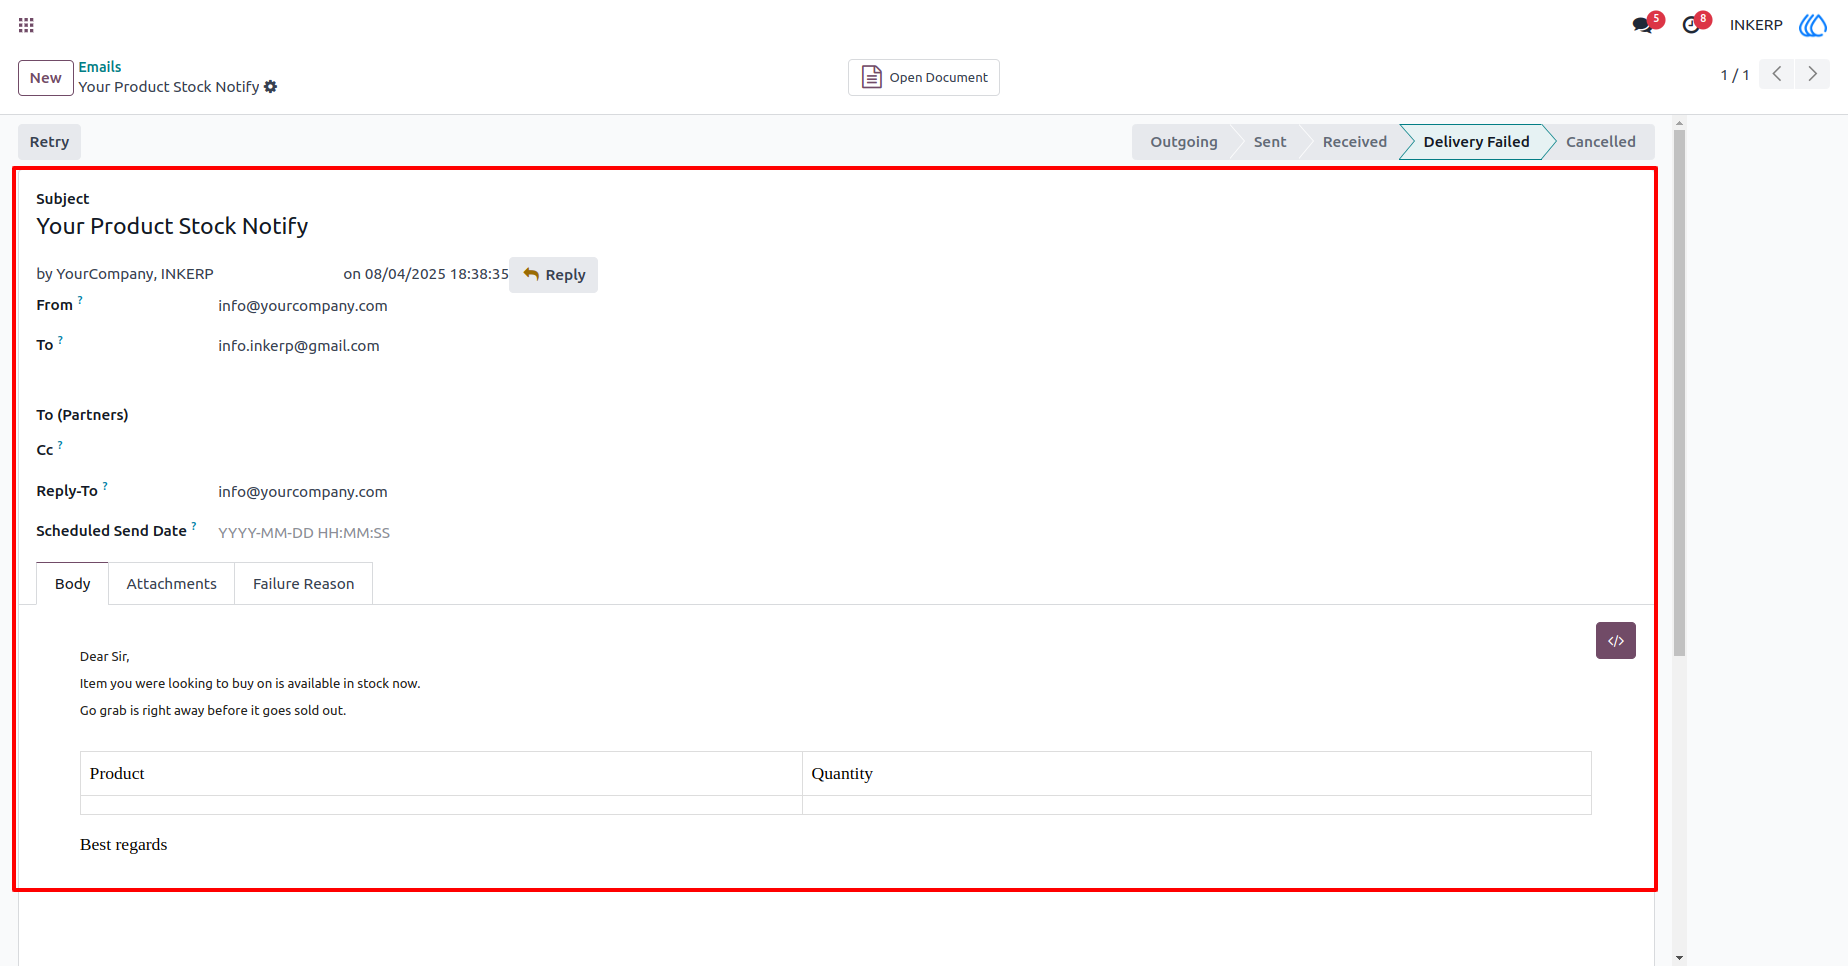Edit the From email address field
Screen dimensions: 1848x966
tap(303, 306)
